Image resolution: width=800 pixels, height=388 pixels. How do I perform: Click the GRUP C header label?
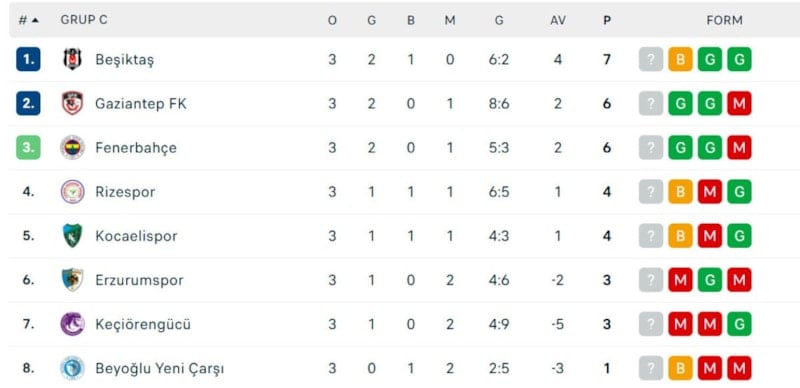click(x=84, y=20)
